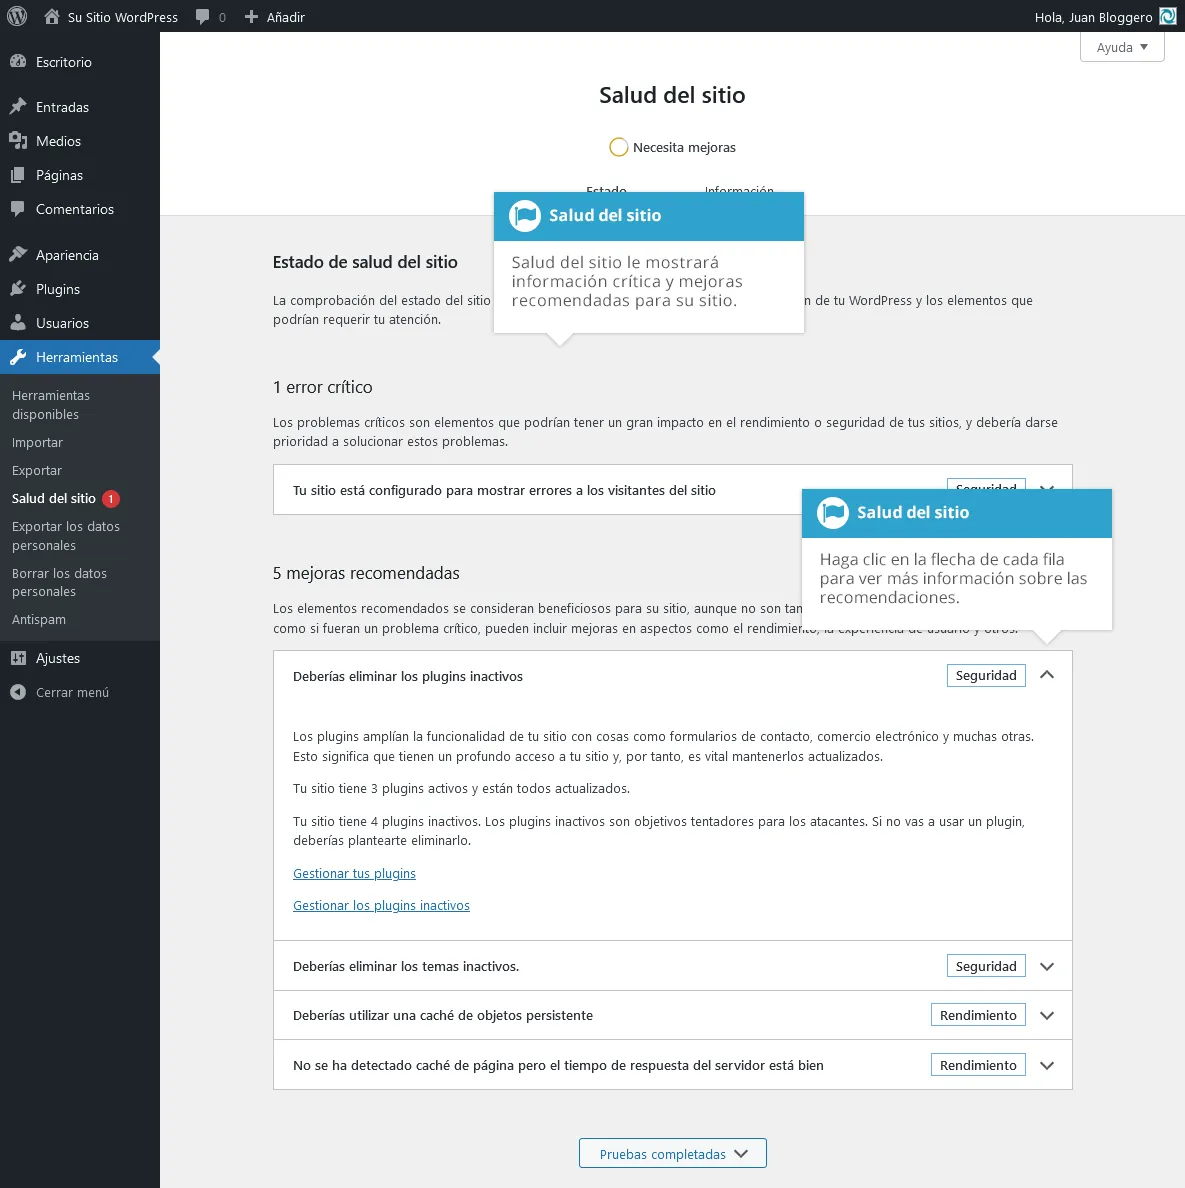This screenshot has height=1188, width=1185.
Task: Click the Seguridad badge on plugins inactivos row
Action: [986, 675]
